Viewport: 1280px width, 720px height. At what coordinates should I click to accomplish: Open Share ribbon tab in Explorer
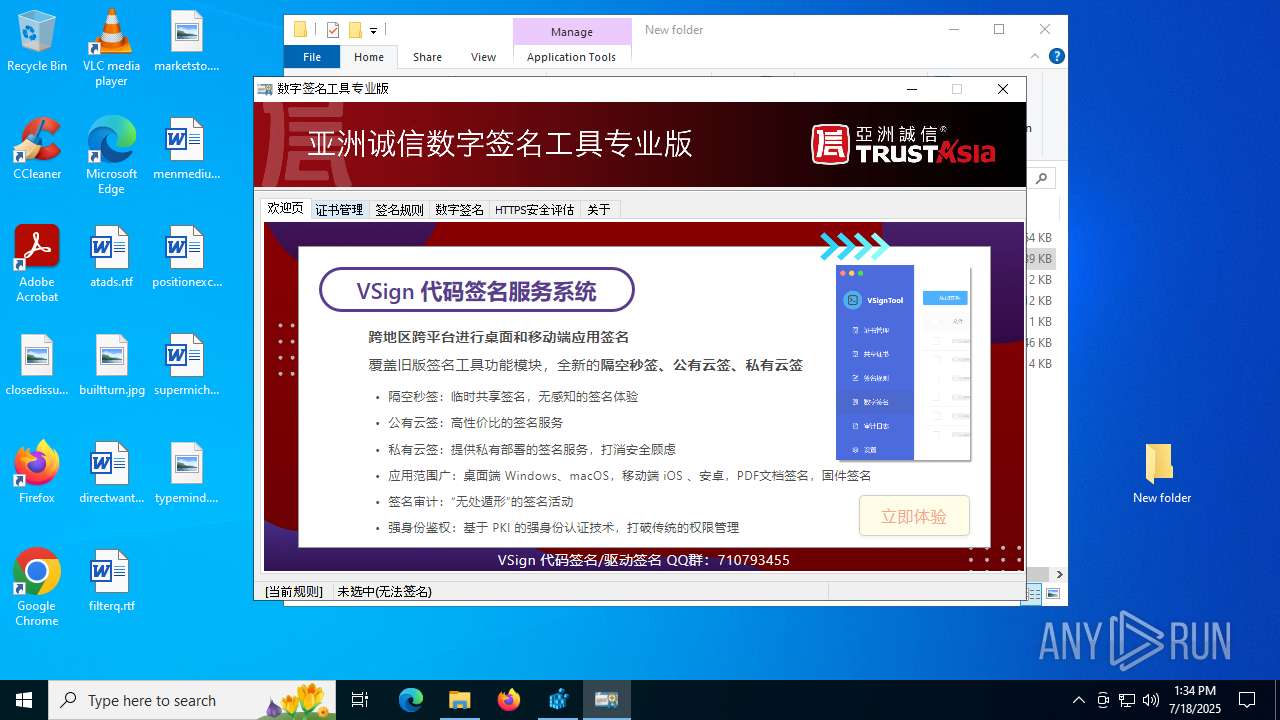click(x=427, y=57)
